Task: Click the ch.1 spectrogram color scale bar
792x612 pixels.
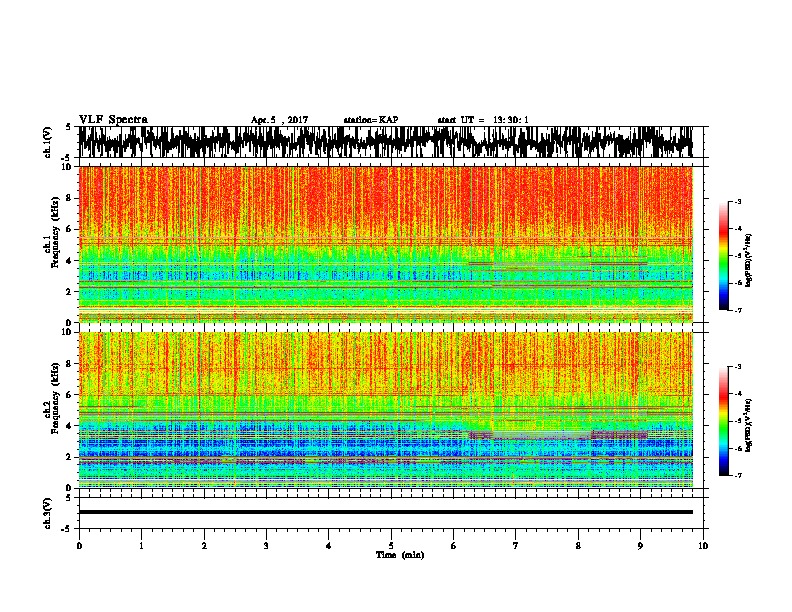Action: (x=724, y=256)
